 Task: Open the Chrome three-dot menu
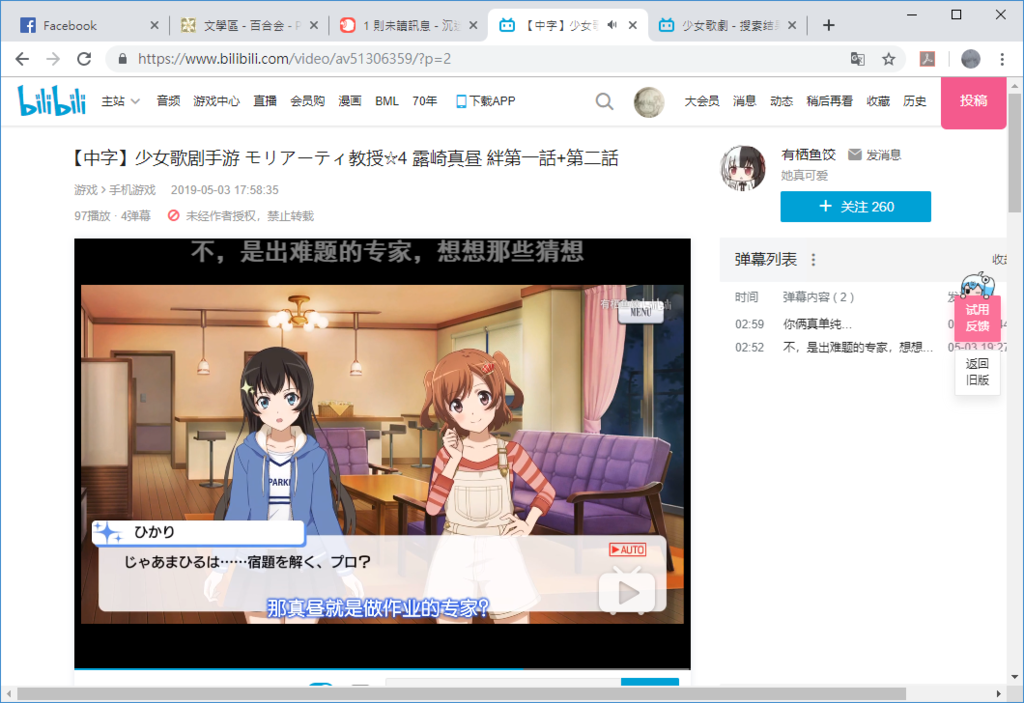tap(1002, 59)
